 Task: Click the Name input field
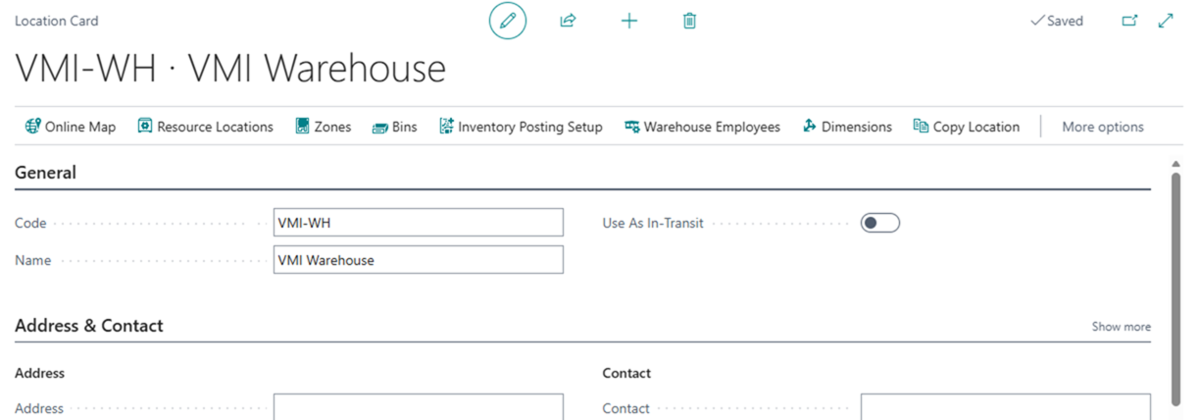click(418, 260)
